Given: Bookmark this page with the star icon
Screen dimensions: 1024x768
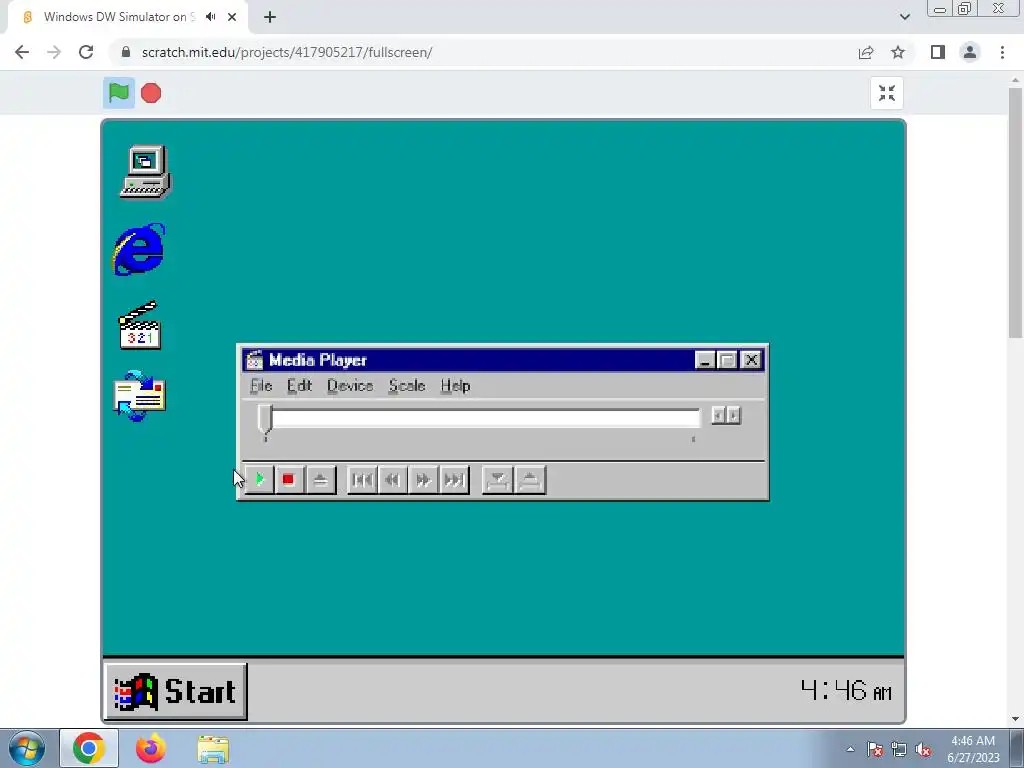Looking at the screenshot, I should click(898, 52).
